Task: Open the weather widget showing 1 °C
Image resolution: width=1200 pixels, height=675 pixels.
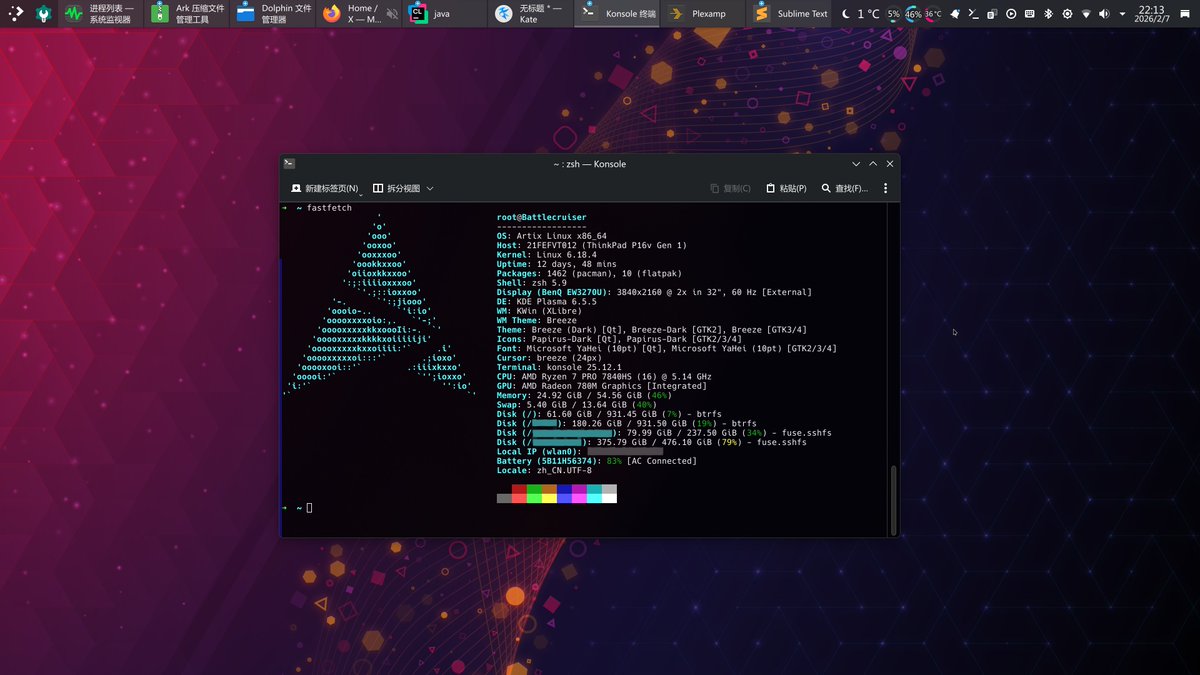Action: (x=861, y=14)
